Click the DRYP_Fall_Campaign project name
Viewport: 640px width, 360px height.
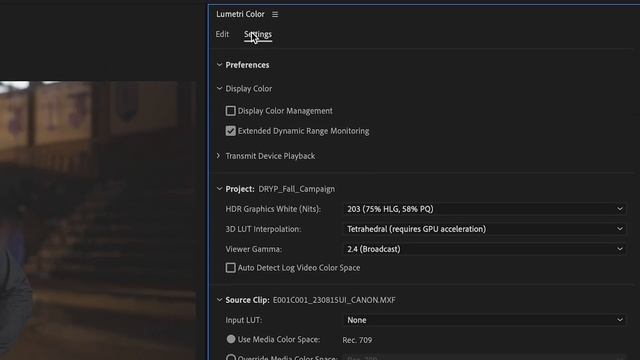coord(297,189)
